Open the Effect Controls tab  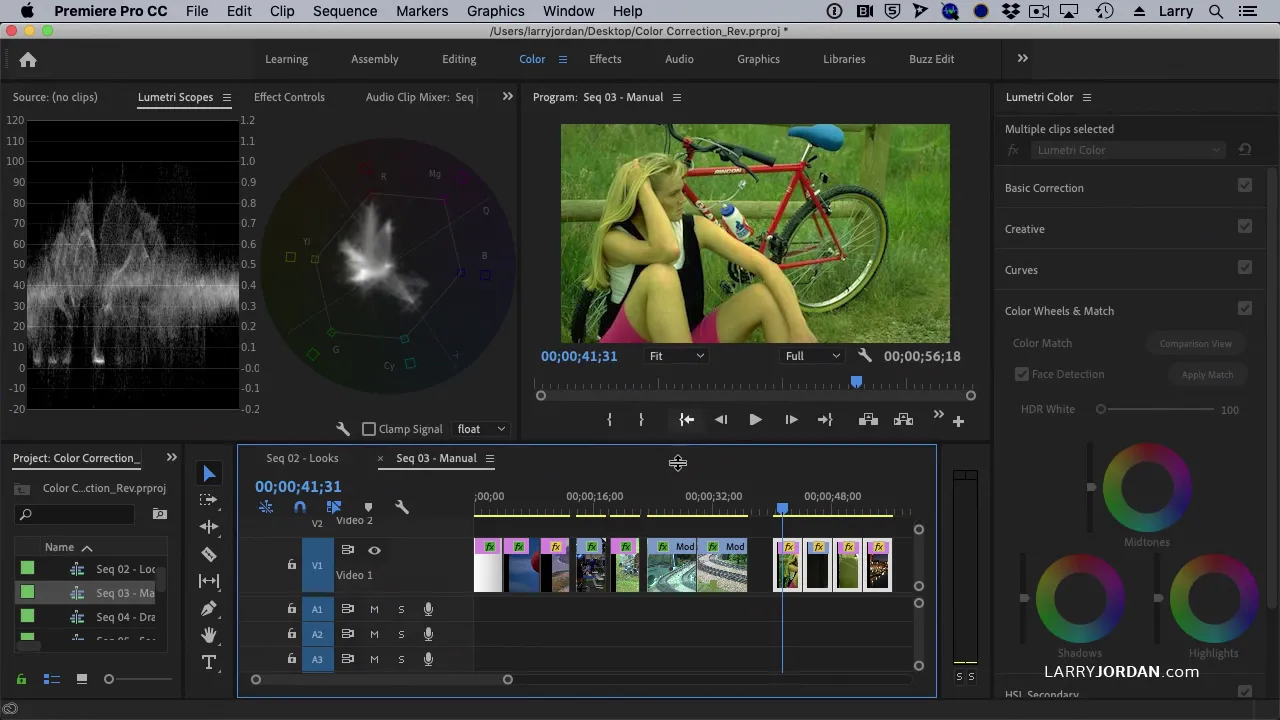(289, 97)
